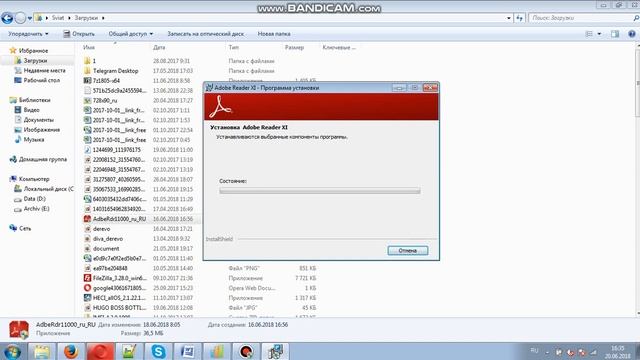Viewport: 640px width, 360px height.
Task: Select Избранное in the navigation pane
Action: [x=29, y=51]
